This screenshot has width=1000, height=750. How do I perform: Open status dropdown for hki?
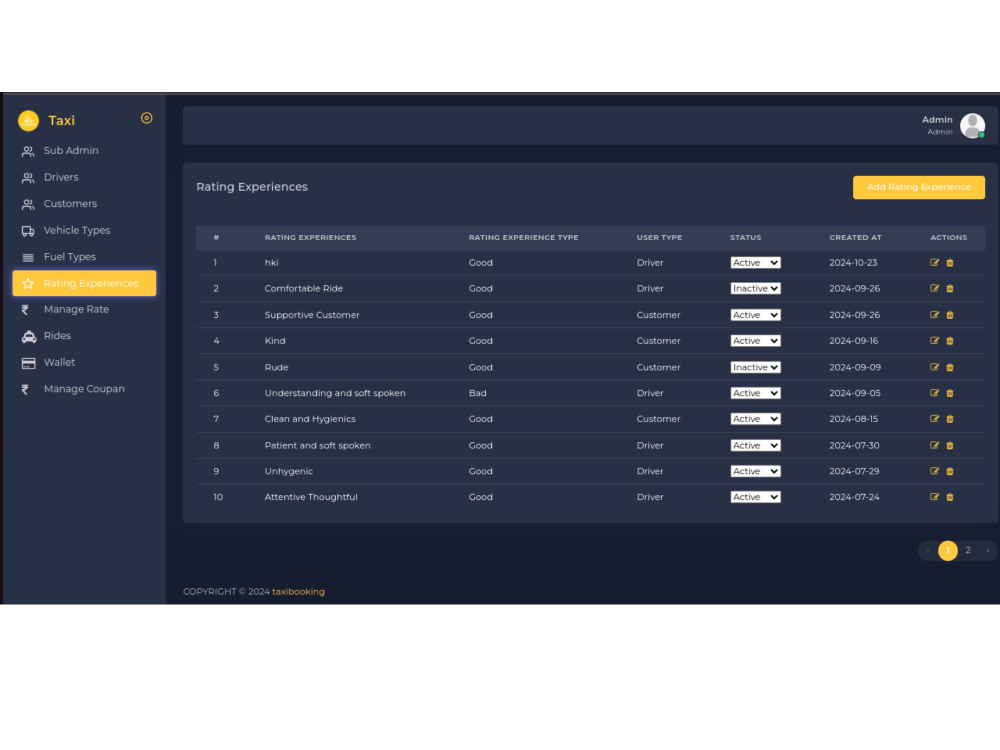tap(755, 263)
